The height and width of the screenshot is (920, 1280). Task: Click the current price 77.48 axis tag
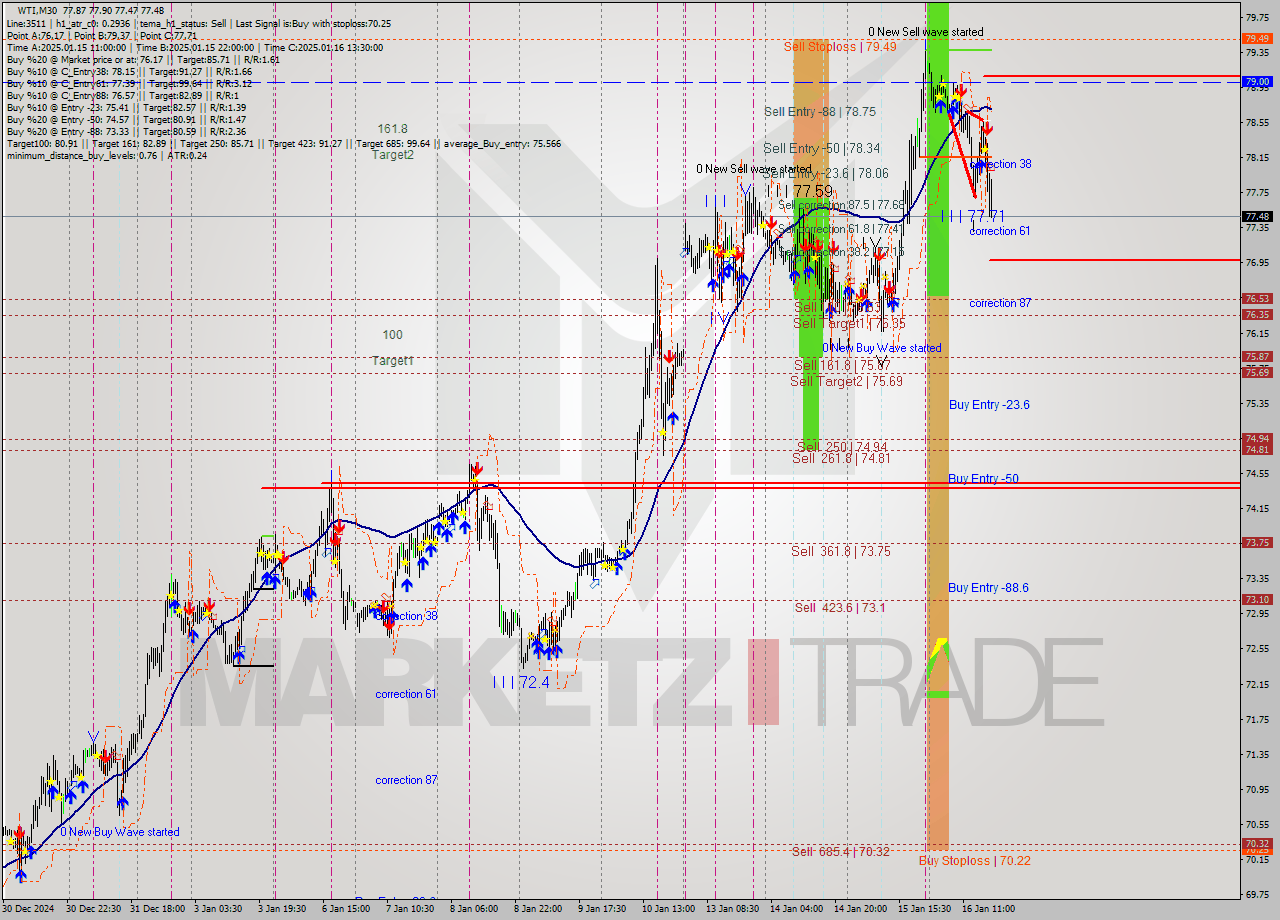pos(1256,216)
